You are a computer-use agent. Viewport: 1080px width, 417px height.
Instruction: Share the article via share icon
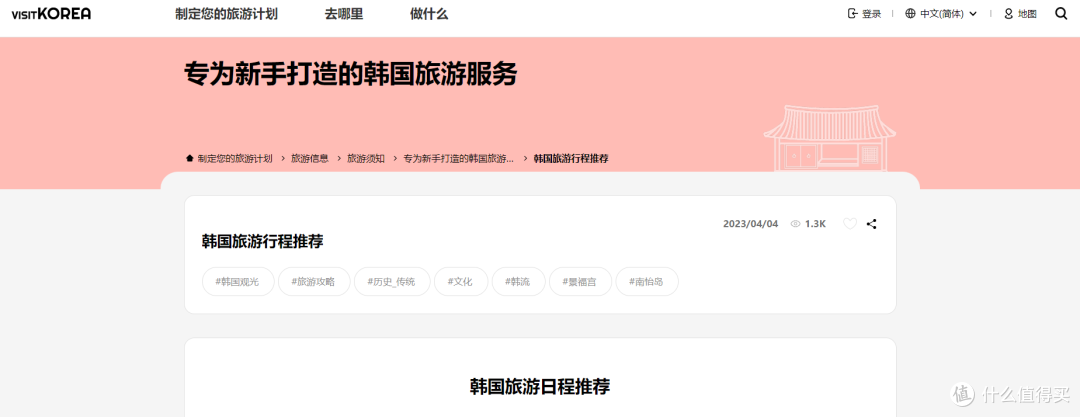point(871,224)
